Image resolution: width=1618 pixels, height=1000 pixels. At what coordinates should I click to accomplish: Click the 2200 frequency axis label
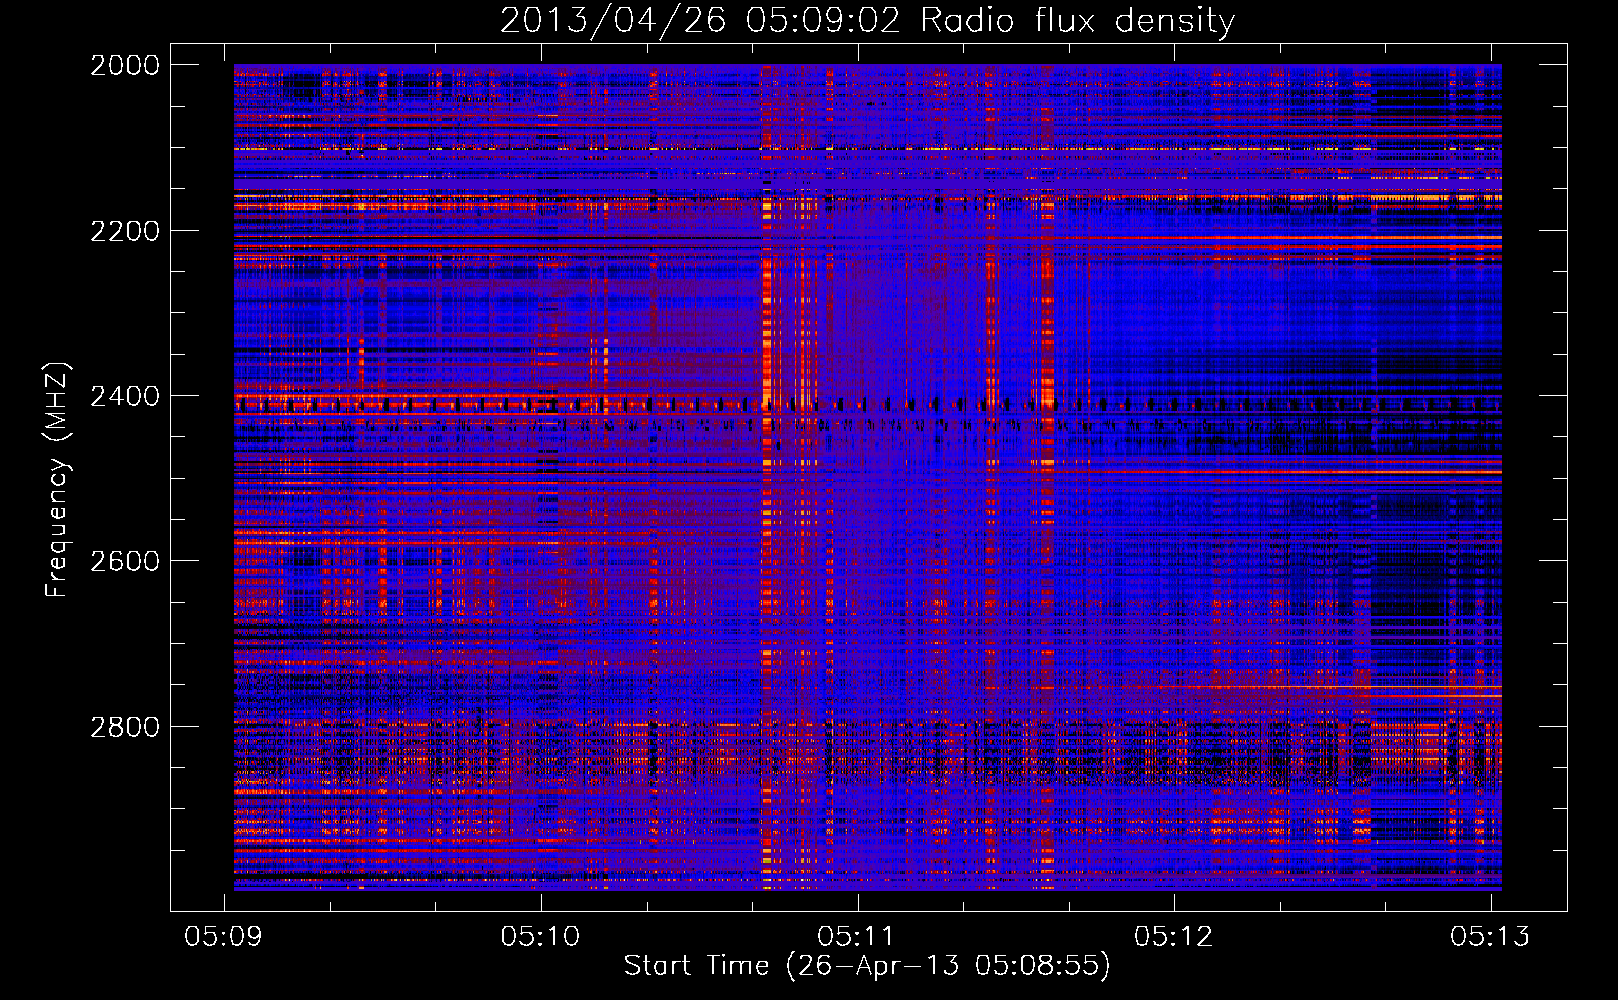[x=125, y=231]
